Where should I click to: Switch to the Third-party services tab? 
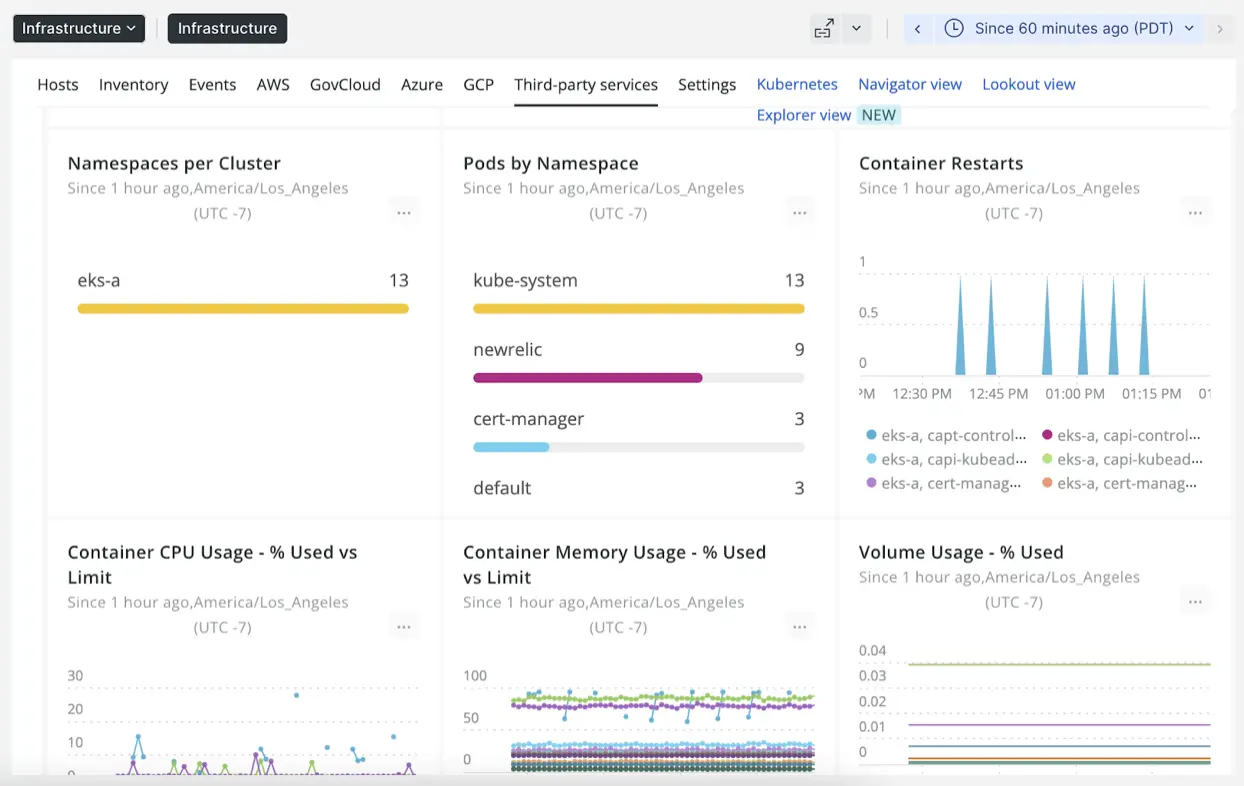pyautogui.click(x=586, y=84)
